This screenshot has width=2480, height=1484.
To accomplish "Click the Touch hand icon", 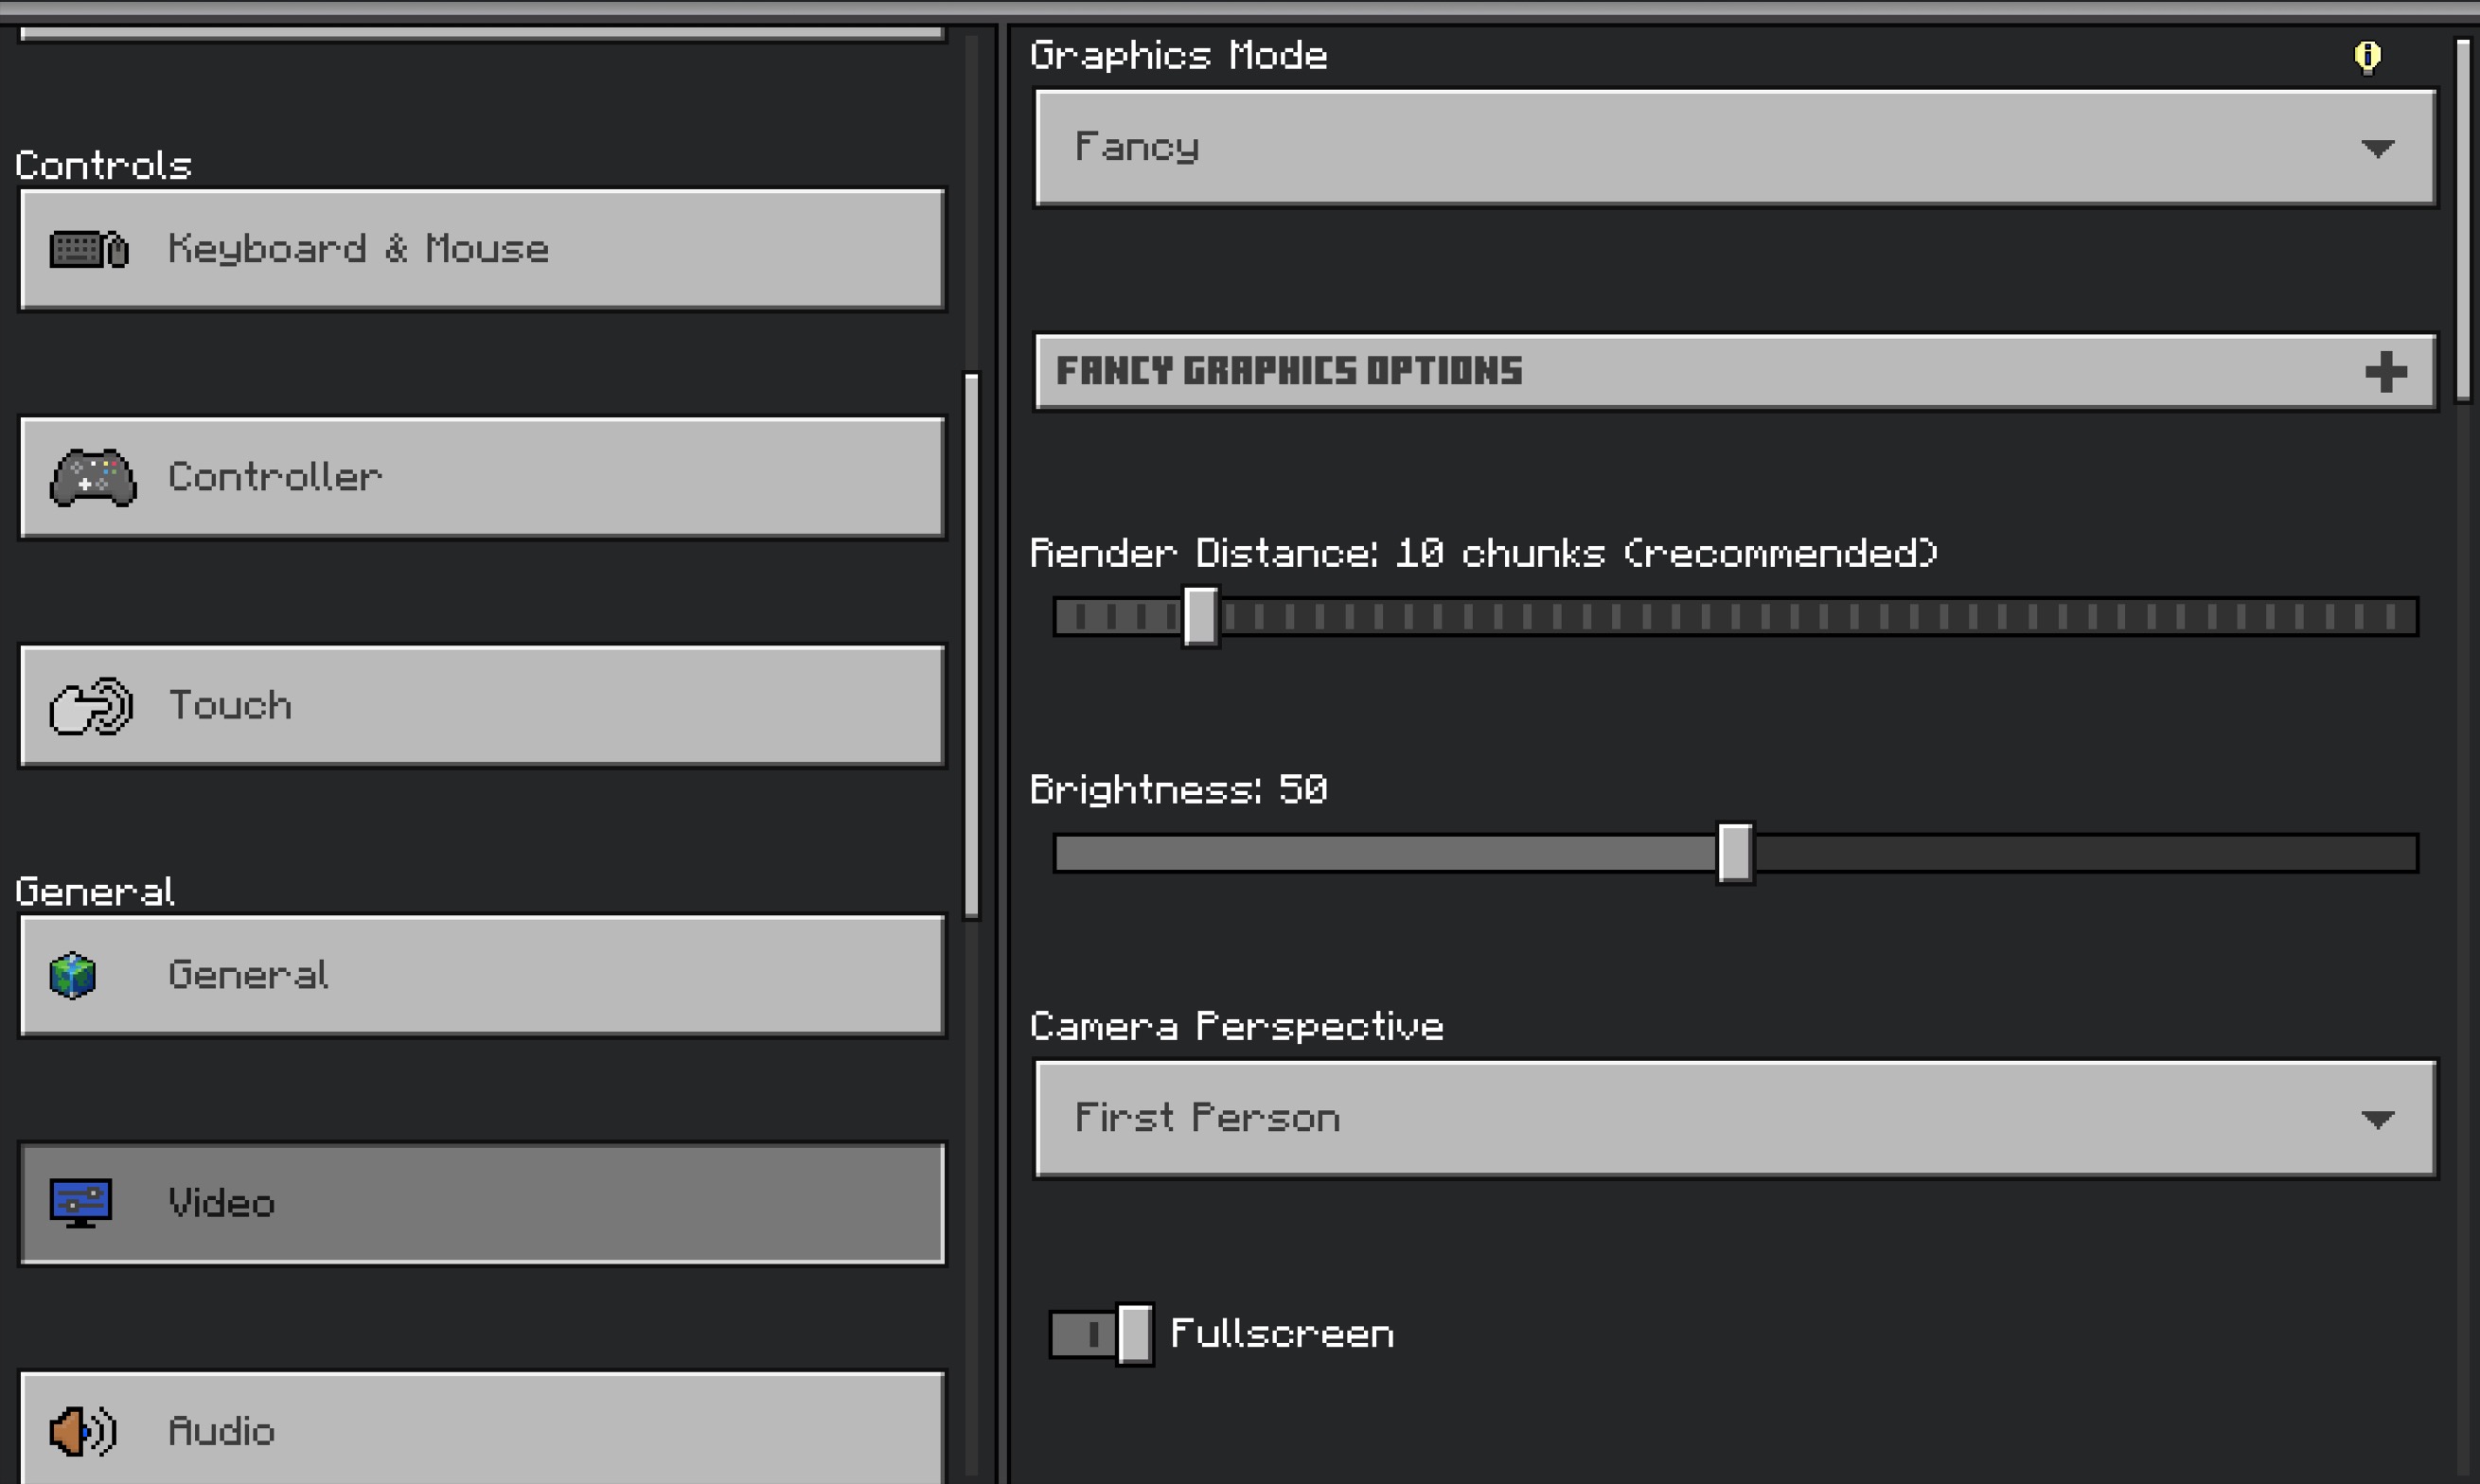I will click(91, 706).
